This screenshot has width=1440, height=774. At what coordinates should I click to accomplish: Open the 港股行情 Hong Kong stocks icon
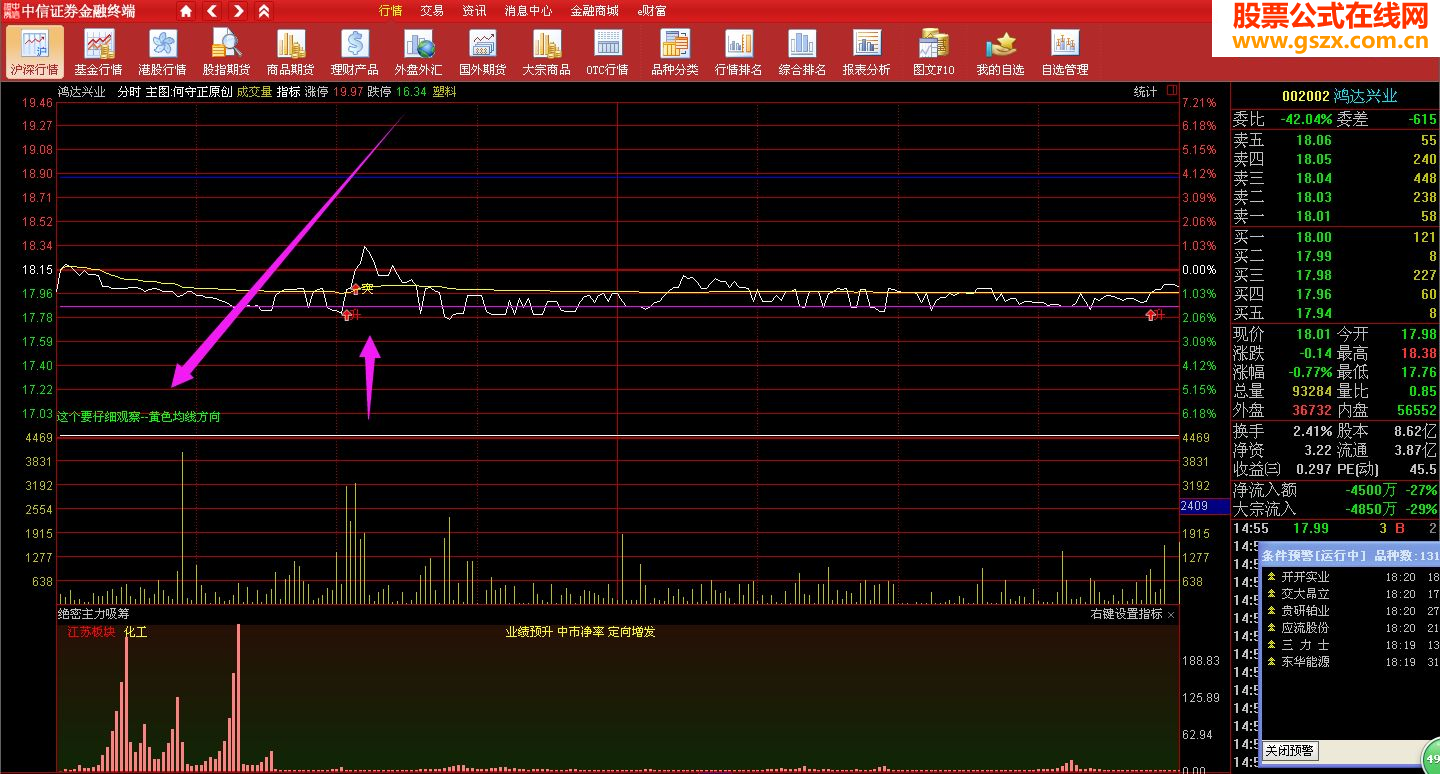[163, 52]
